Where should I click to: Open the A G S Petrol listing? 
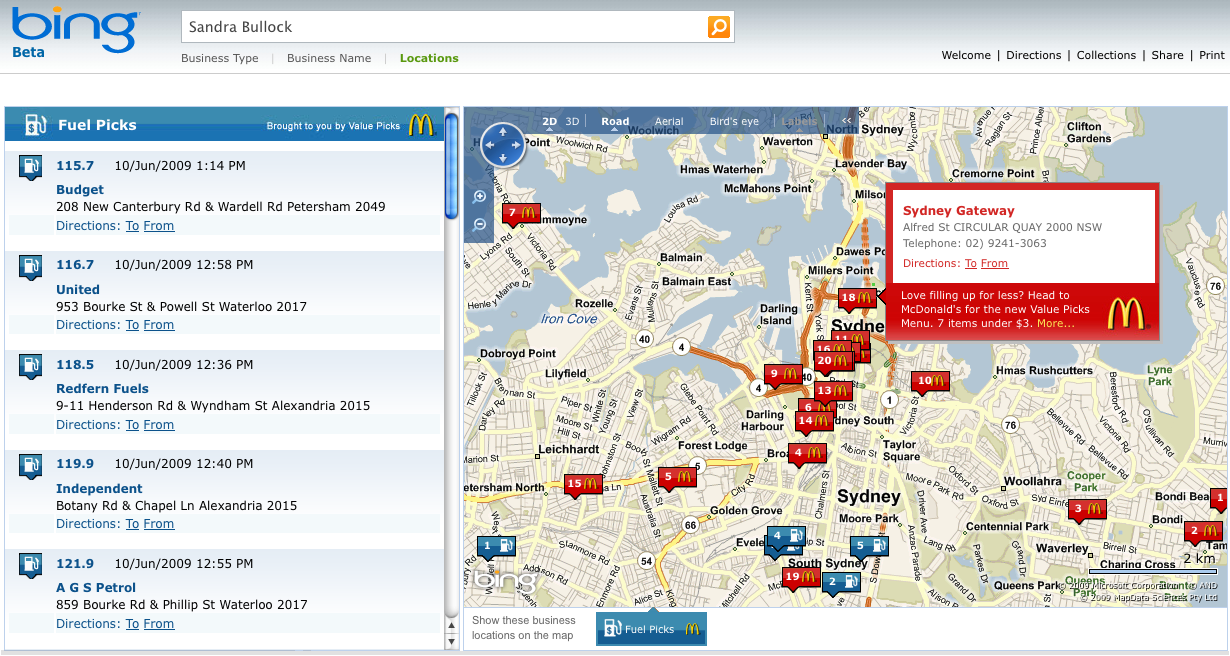96,587
